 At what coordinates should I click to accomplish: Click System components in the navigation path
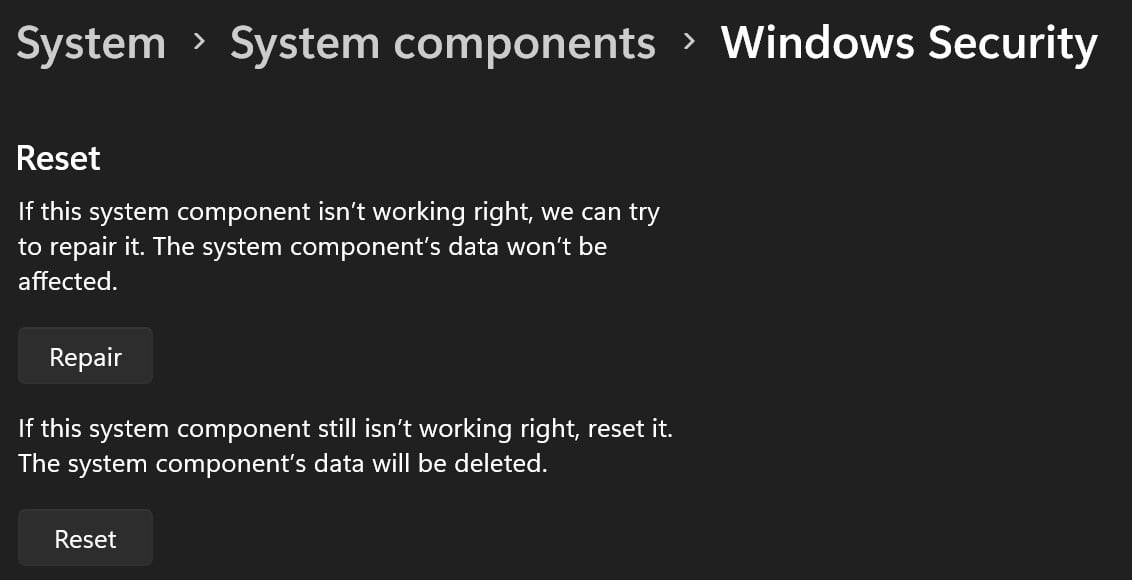click(443, 42)
